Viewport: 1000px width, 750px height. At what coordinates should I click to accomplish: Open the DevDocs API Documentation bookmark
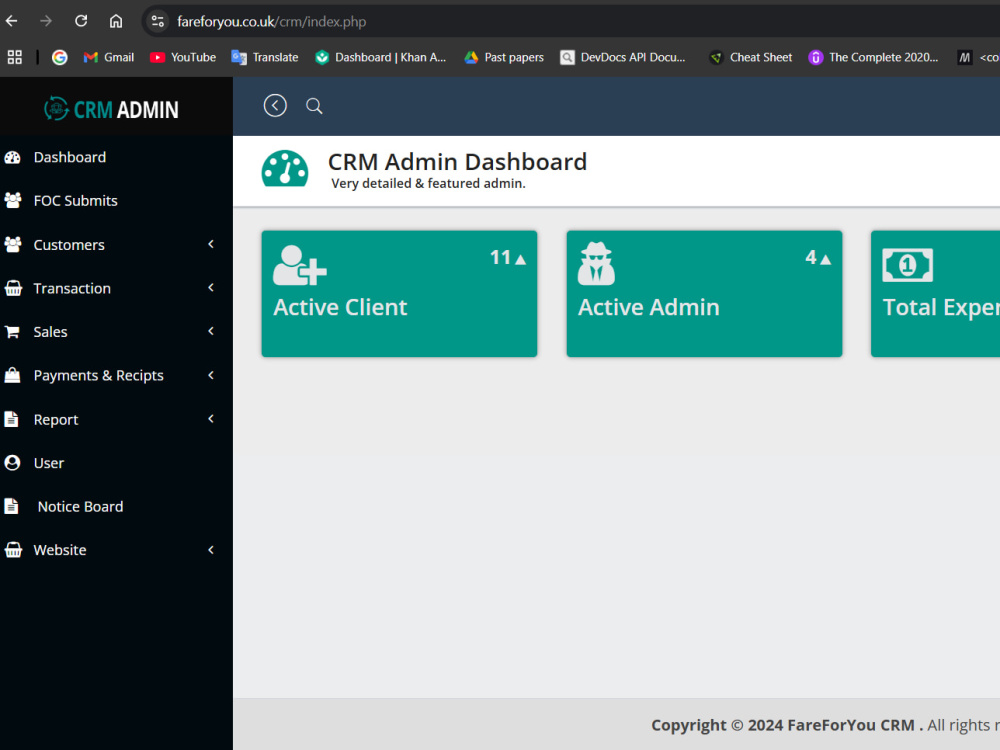pyautogui.click(x=622, y=57)
